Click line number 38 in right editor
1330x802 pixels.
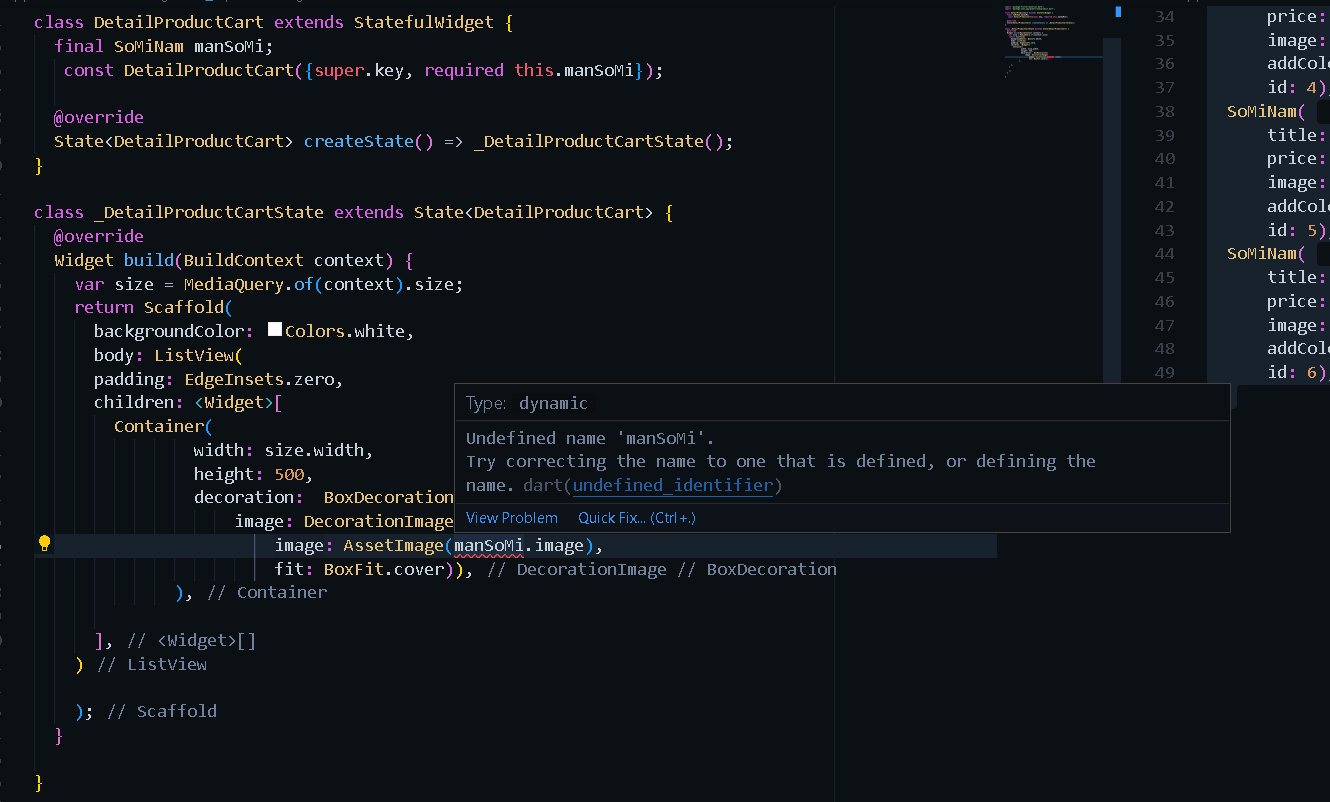(1164, 111)
